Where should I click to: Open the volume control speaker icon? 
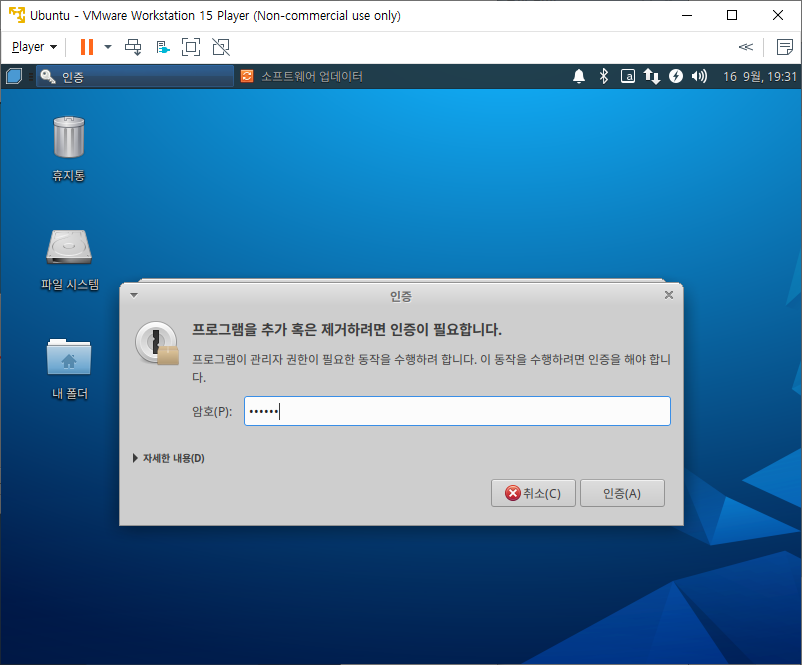(x=699, y=76)
